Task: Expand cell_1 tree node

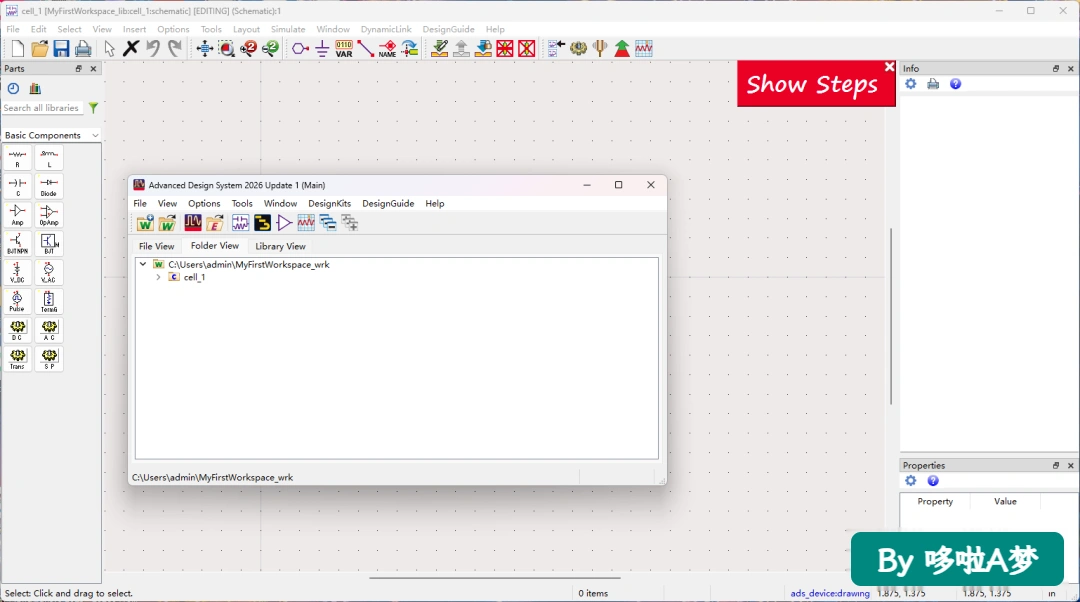Action: click(158, 277)
